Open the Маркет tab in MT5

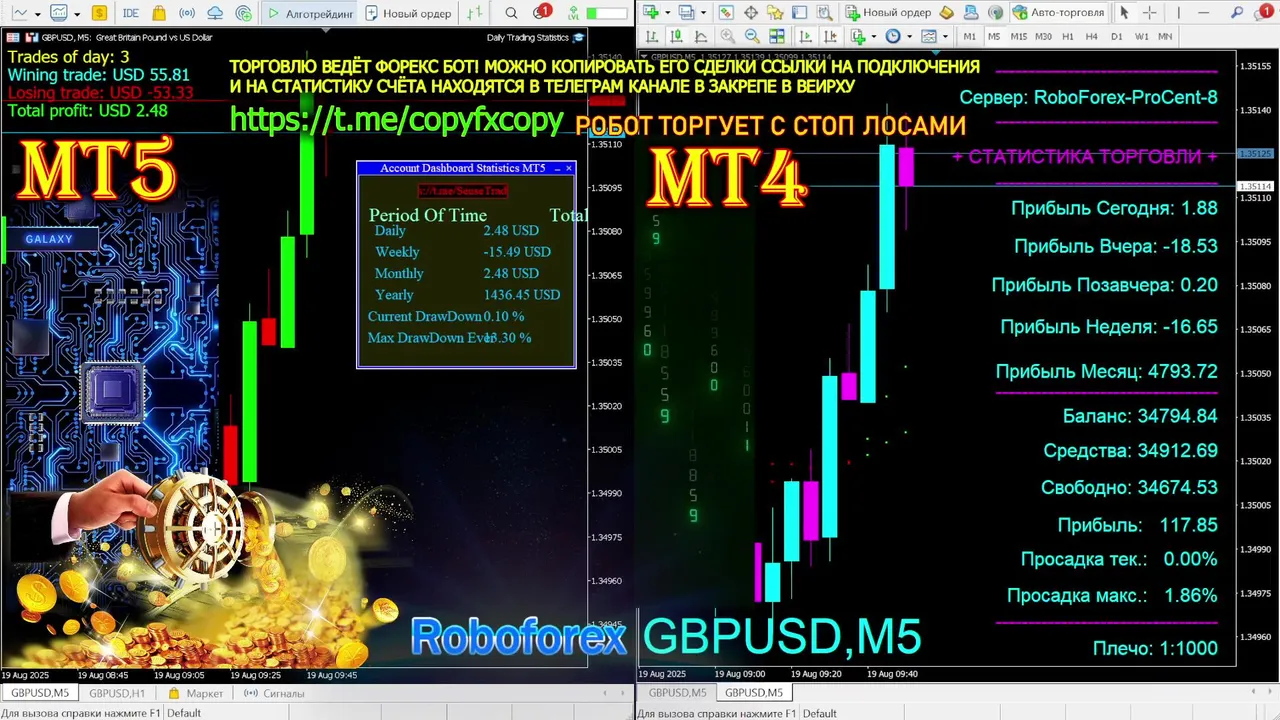tap(196, 693)
